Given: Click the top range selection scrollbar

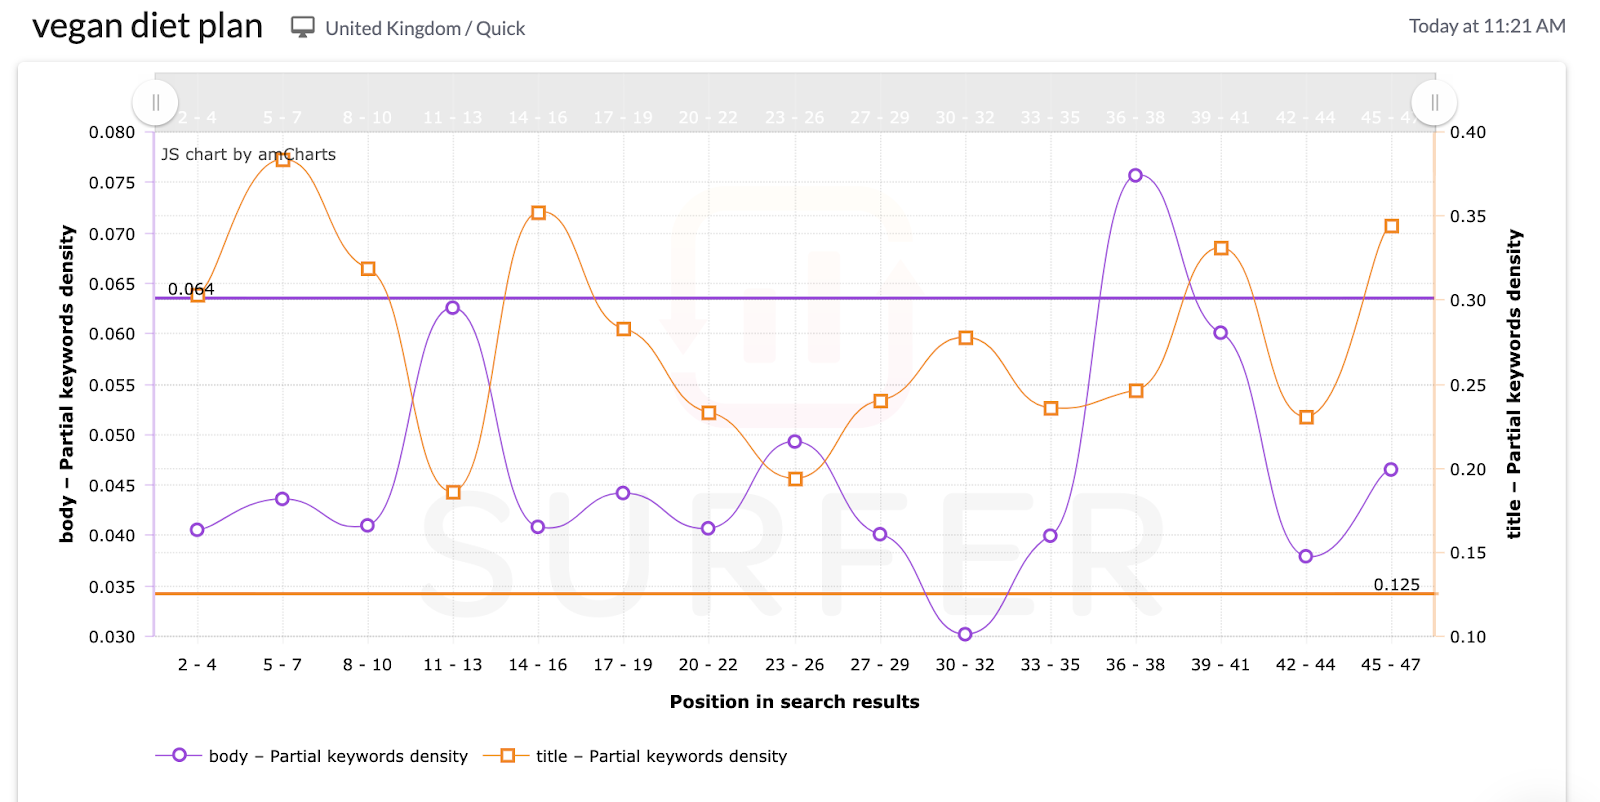Looking at the screenshot, I should pyautogui.click(x=795, y=101).
